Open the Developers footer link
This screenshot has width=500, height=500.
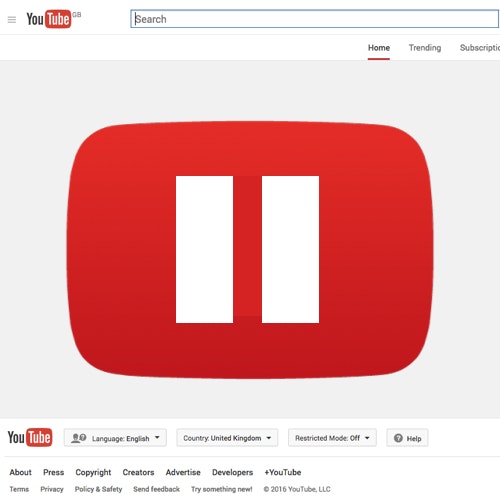tap(233, 473)
